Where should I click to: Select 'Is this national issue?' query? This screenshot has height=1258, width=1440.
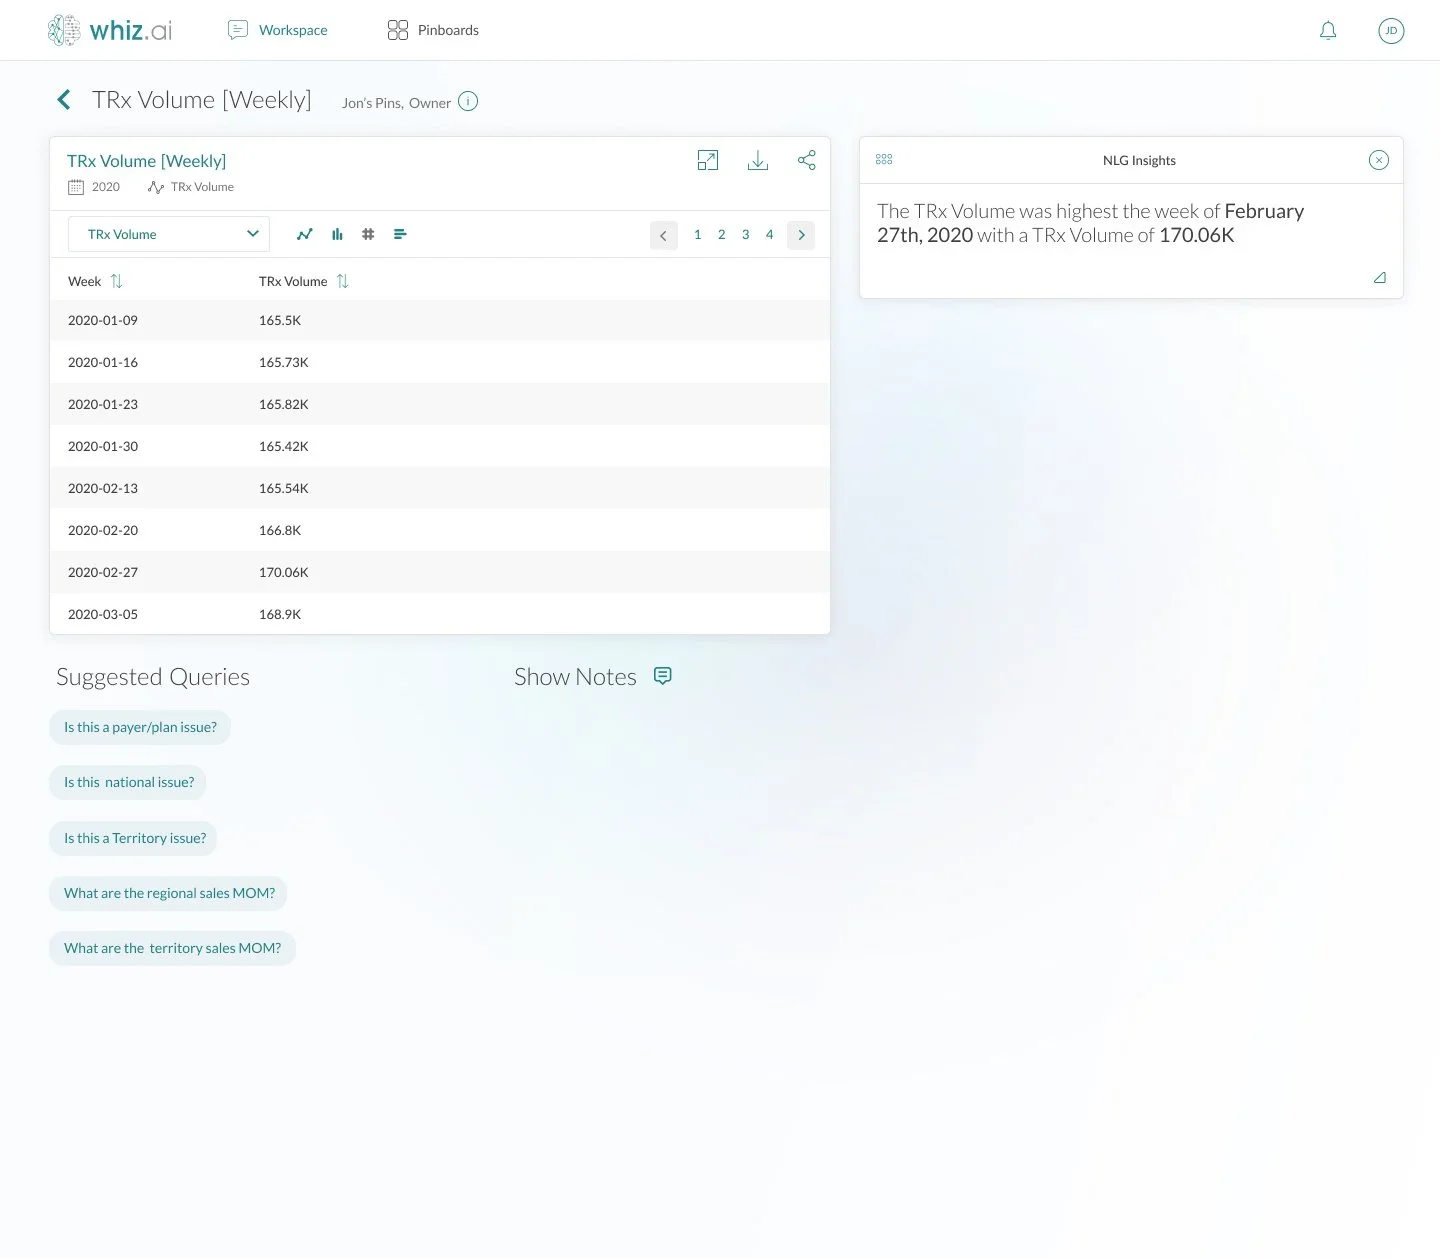128,782
